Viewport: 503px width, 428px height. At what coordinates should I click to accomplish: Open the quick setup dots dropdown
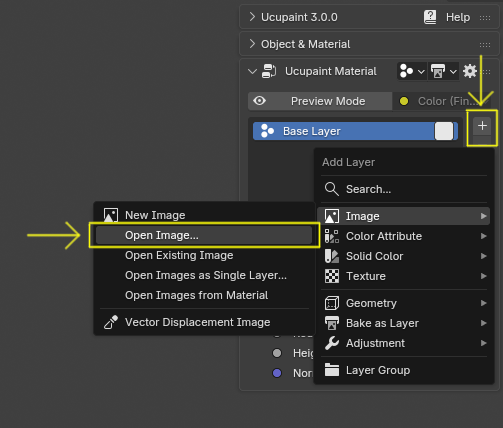412,71
